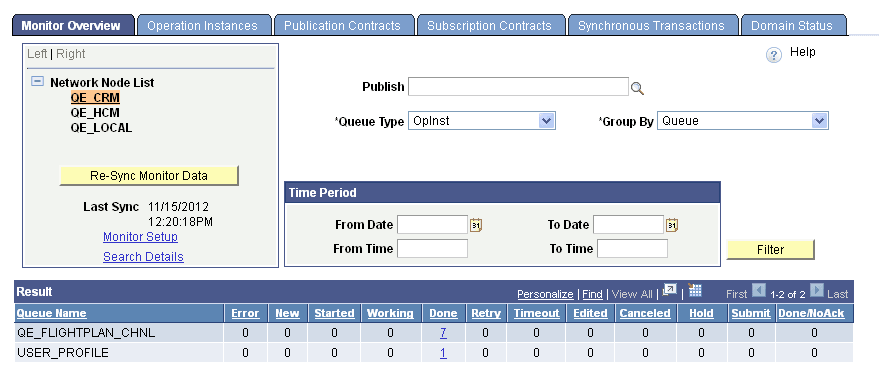The height and width of the screenshot is (377, 879).
Task: Open Done count 7 for QE_FLIGHTPLAN_CHNL
Action: [443, 333]
